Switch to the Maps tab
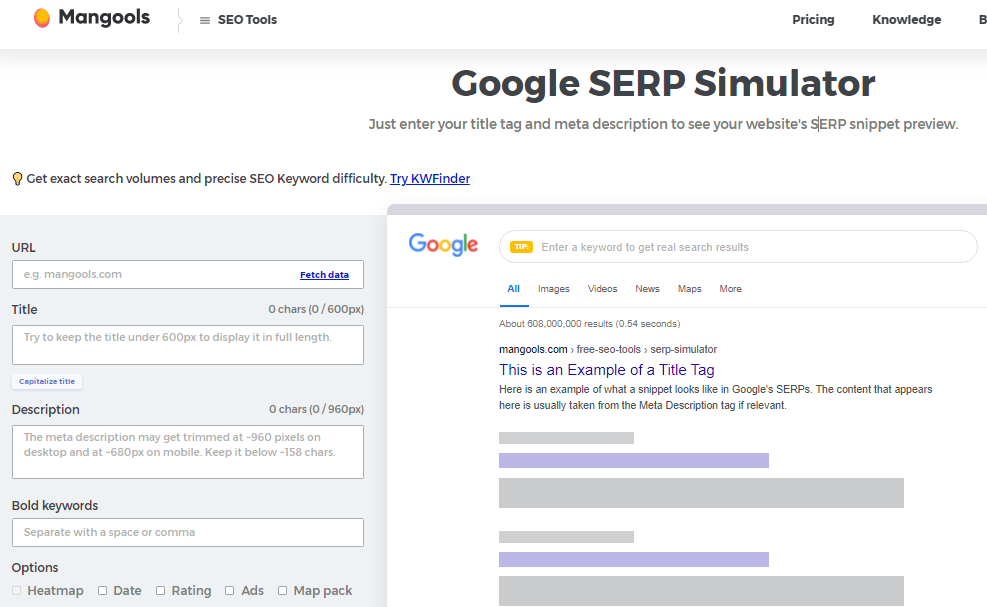 point(689,288)
